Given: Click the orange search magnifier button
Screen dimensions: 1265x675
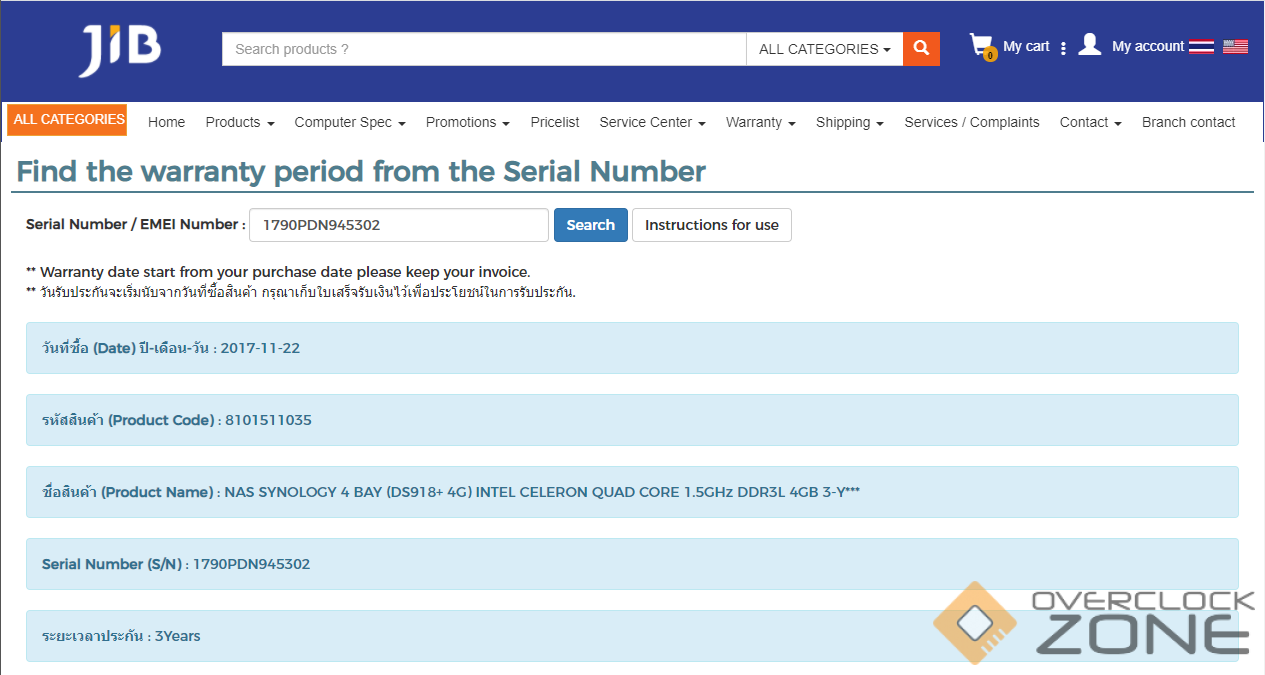Looking at the screenshot, I should coord(921,48).
